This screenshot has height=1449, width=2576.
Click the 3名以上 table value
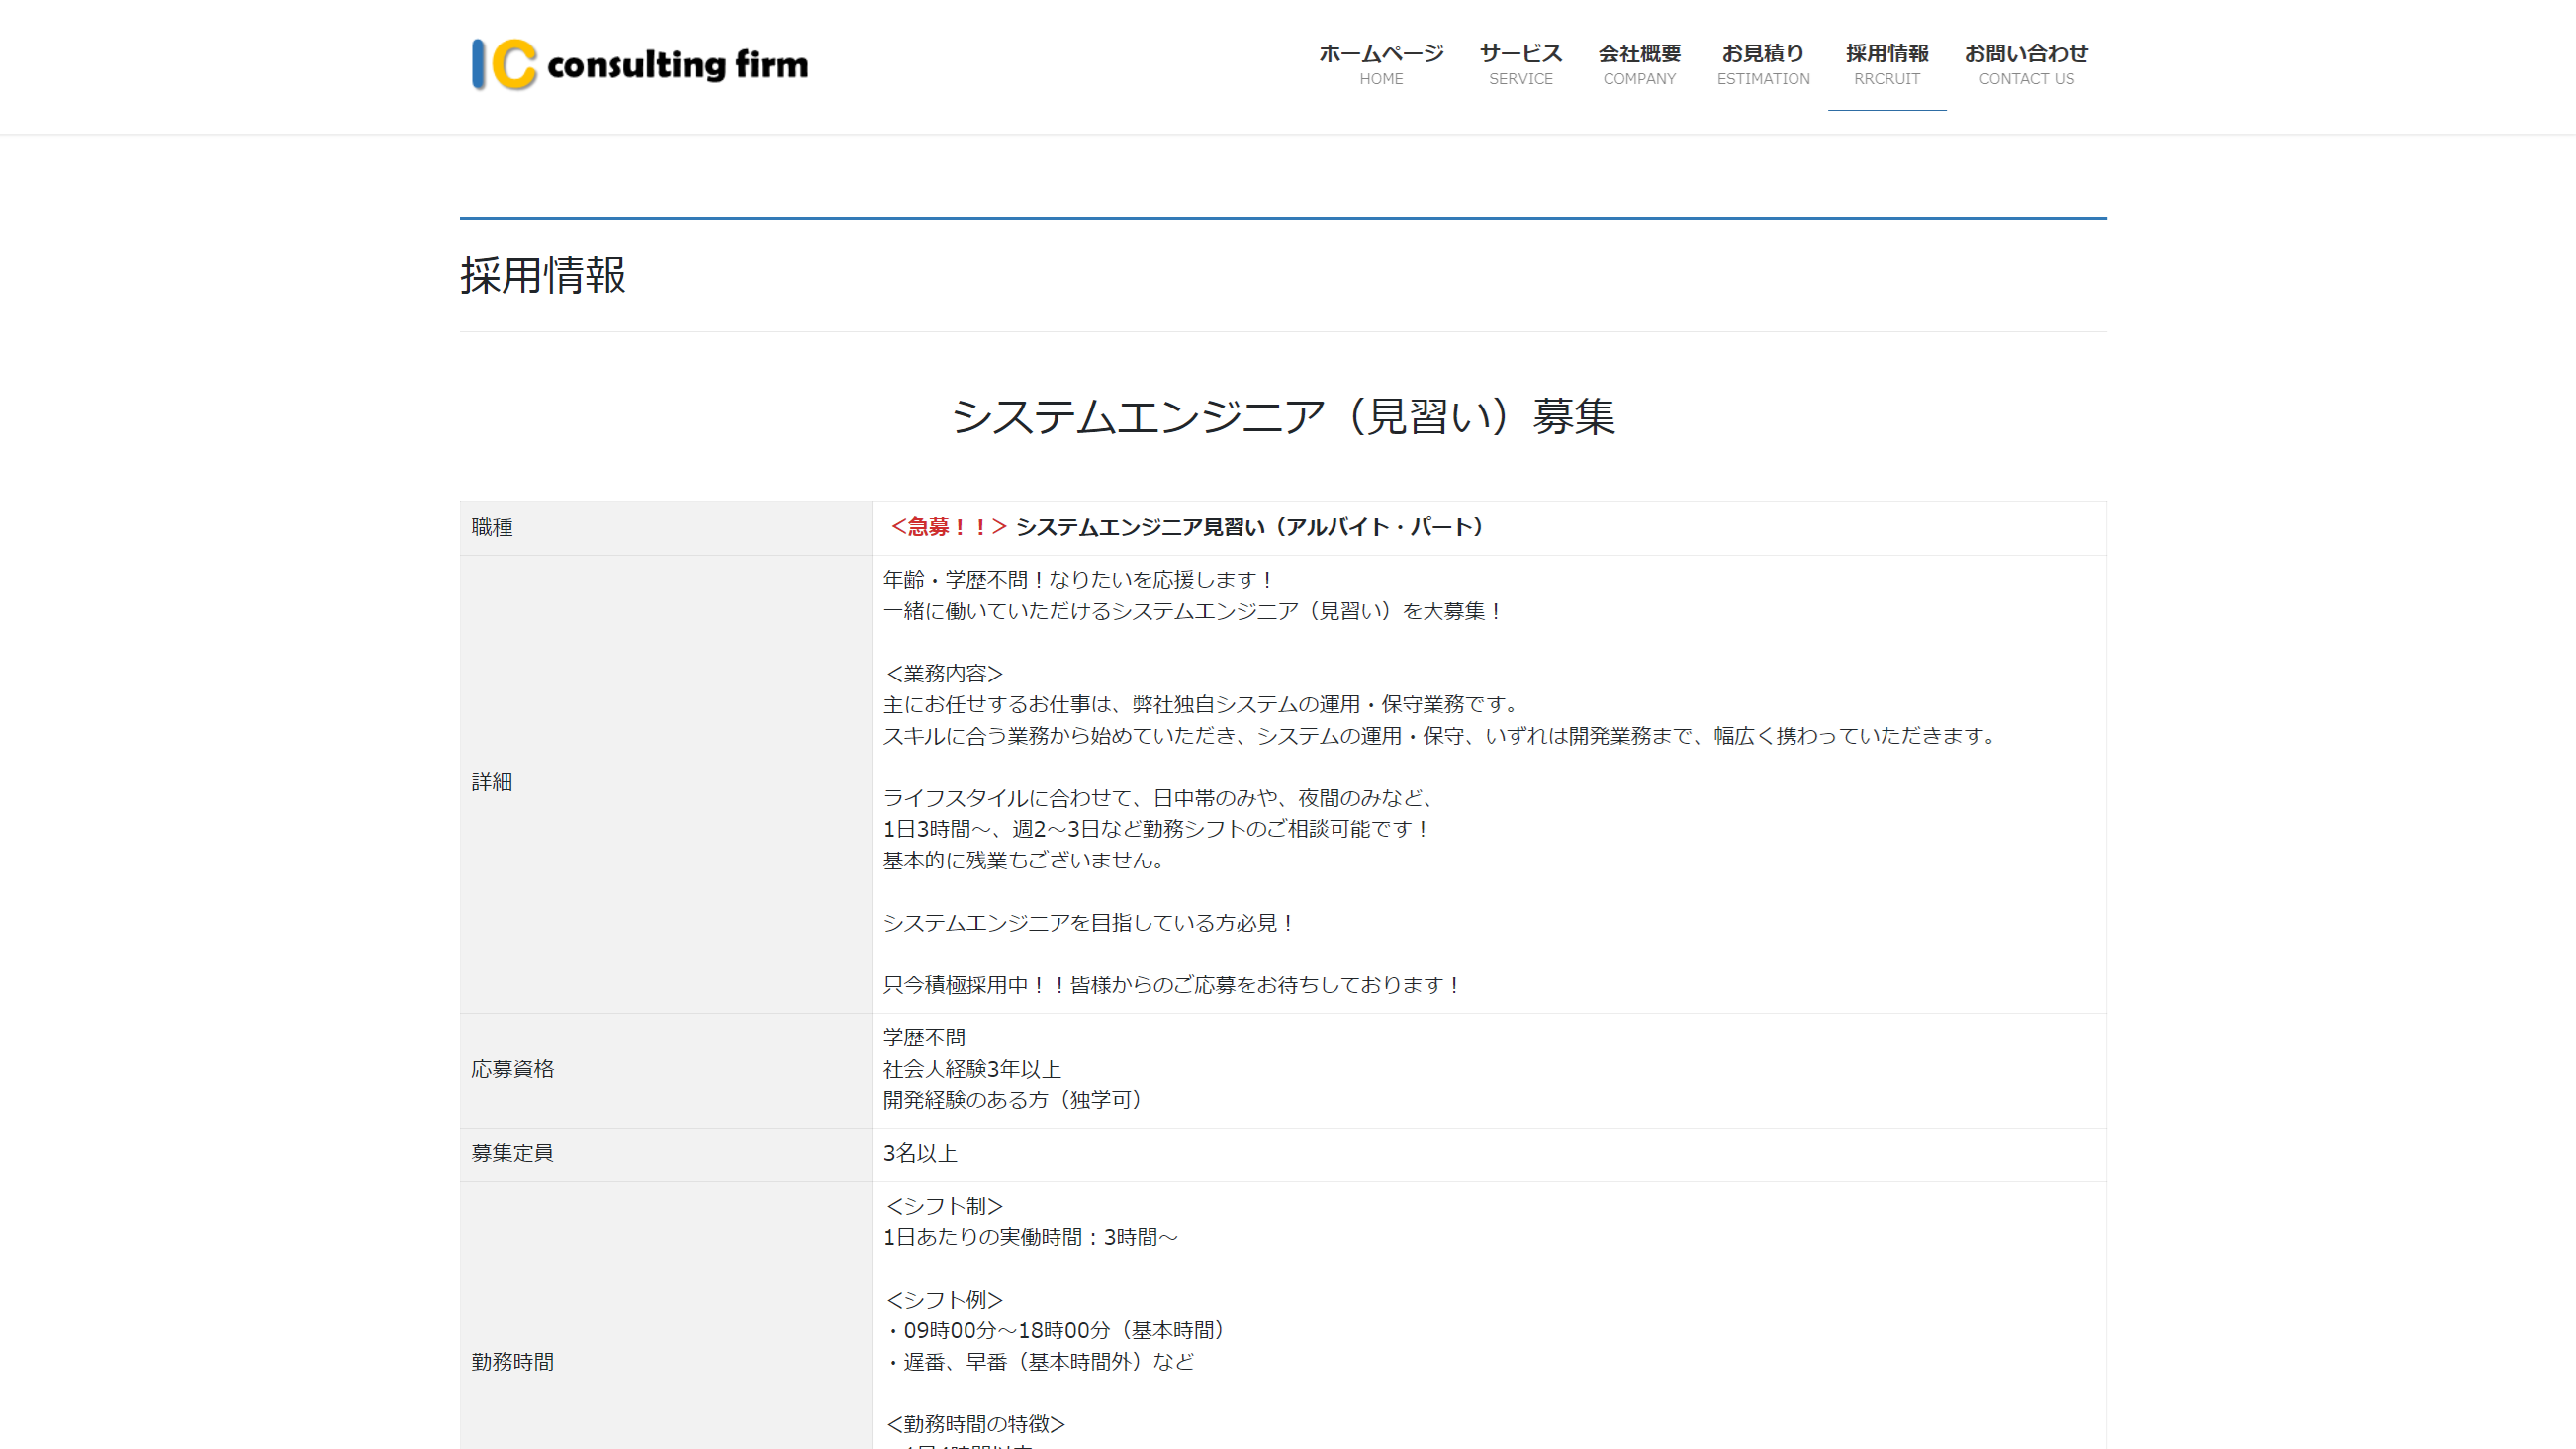(920, 1153)
